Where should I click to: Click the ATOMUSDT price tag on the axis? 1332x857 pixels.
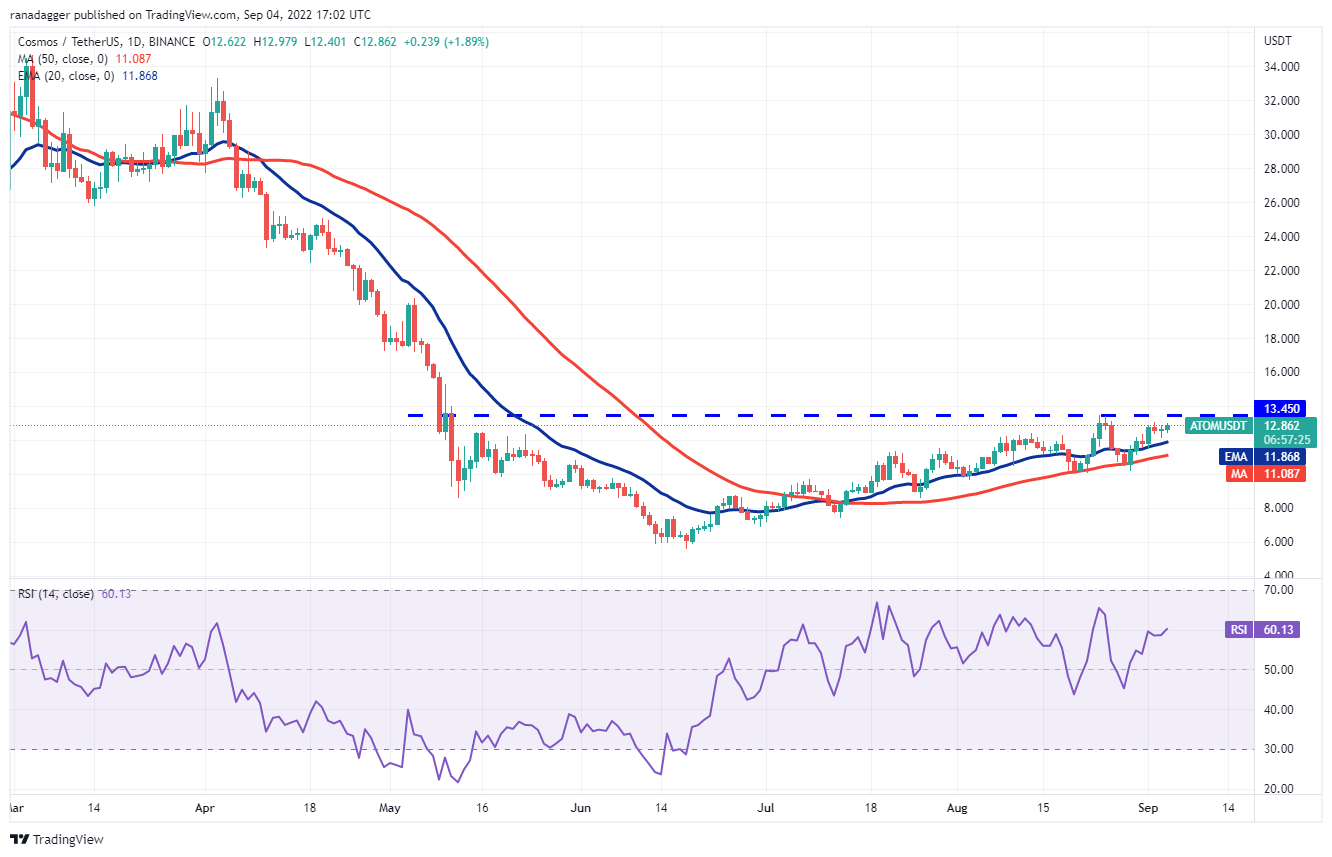(x=1217, y=426)
